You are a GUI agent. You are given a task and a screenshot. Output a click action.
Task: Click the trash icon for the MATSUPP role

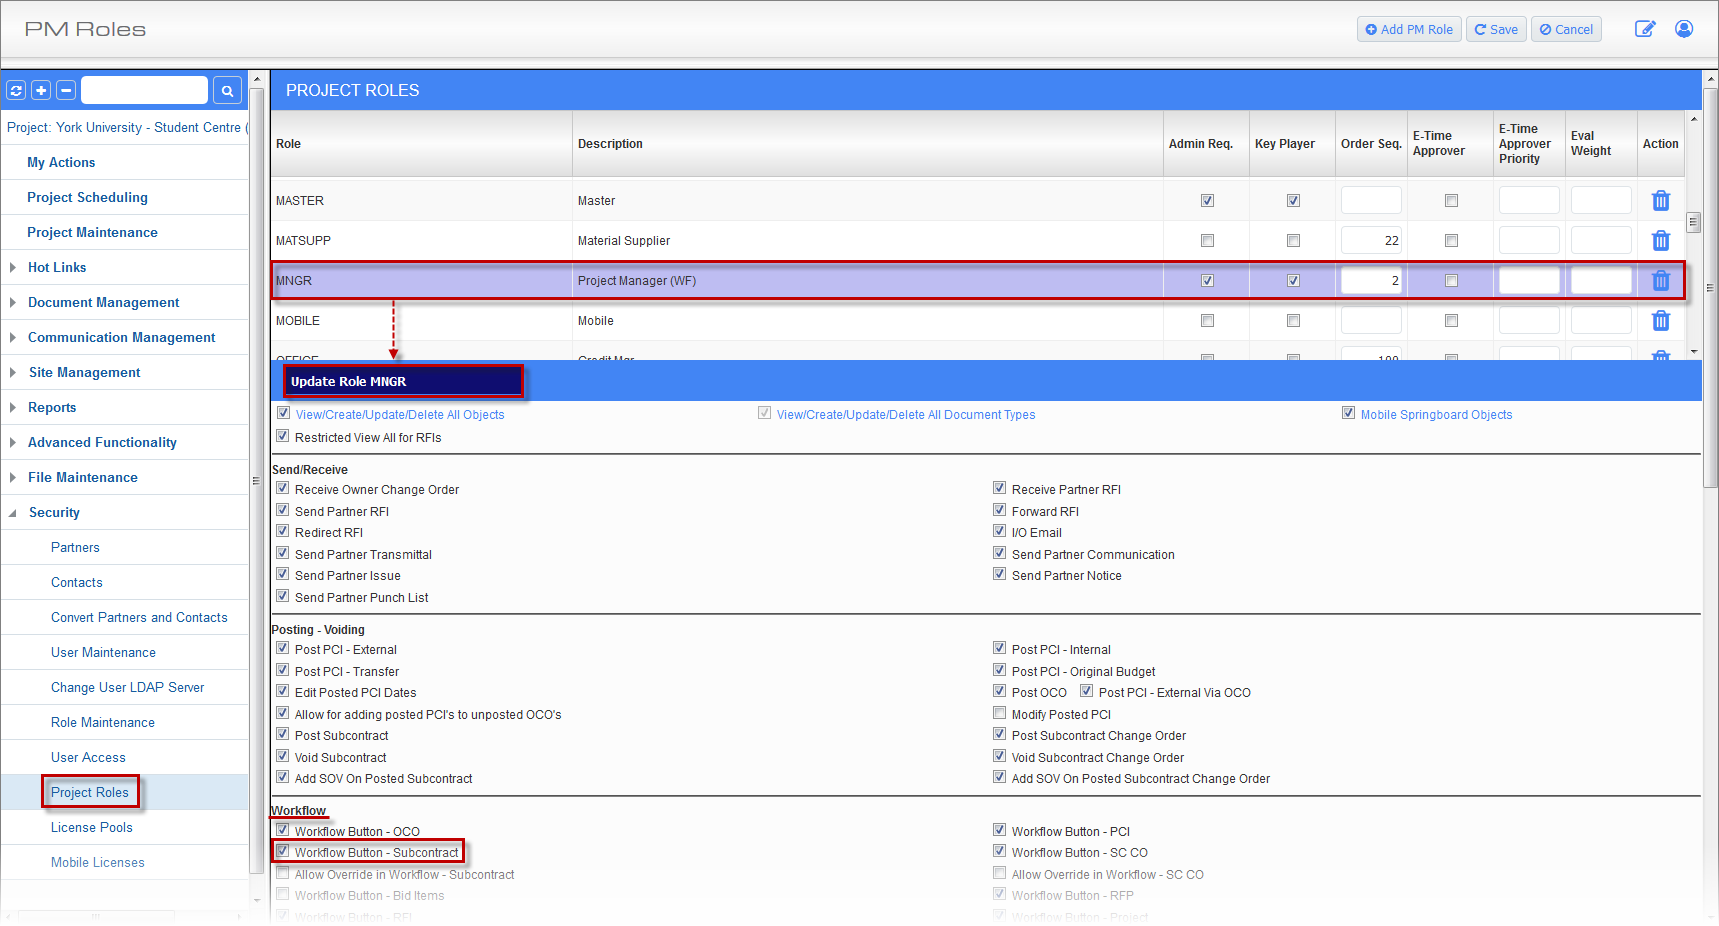(1661, 240)
